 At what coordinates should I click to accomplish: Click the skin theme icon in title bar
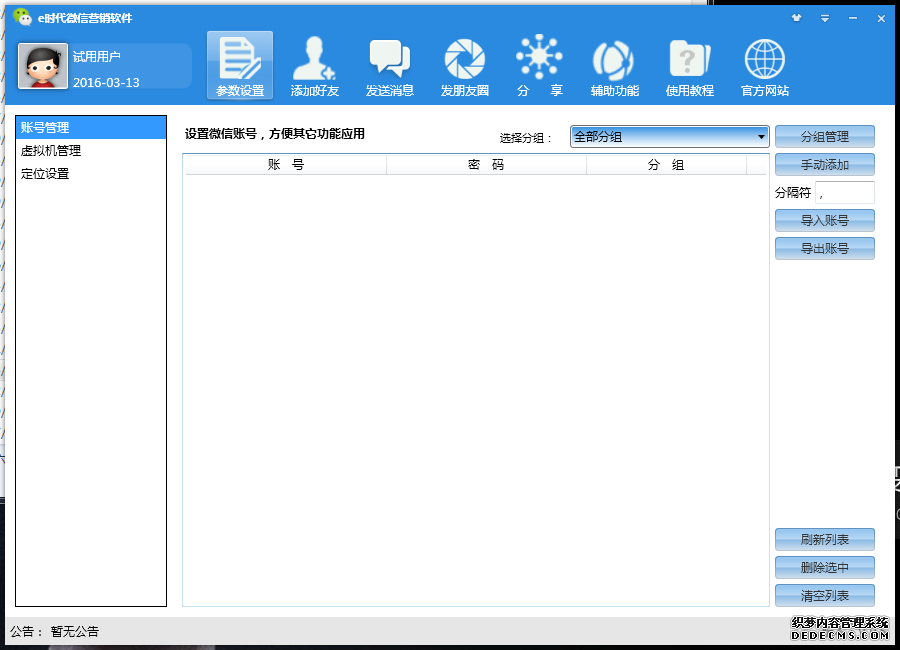(796, 18)
